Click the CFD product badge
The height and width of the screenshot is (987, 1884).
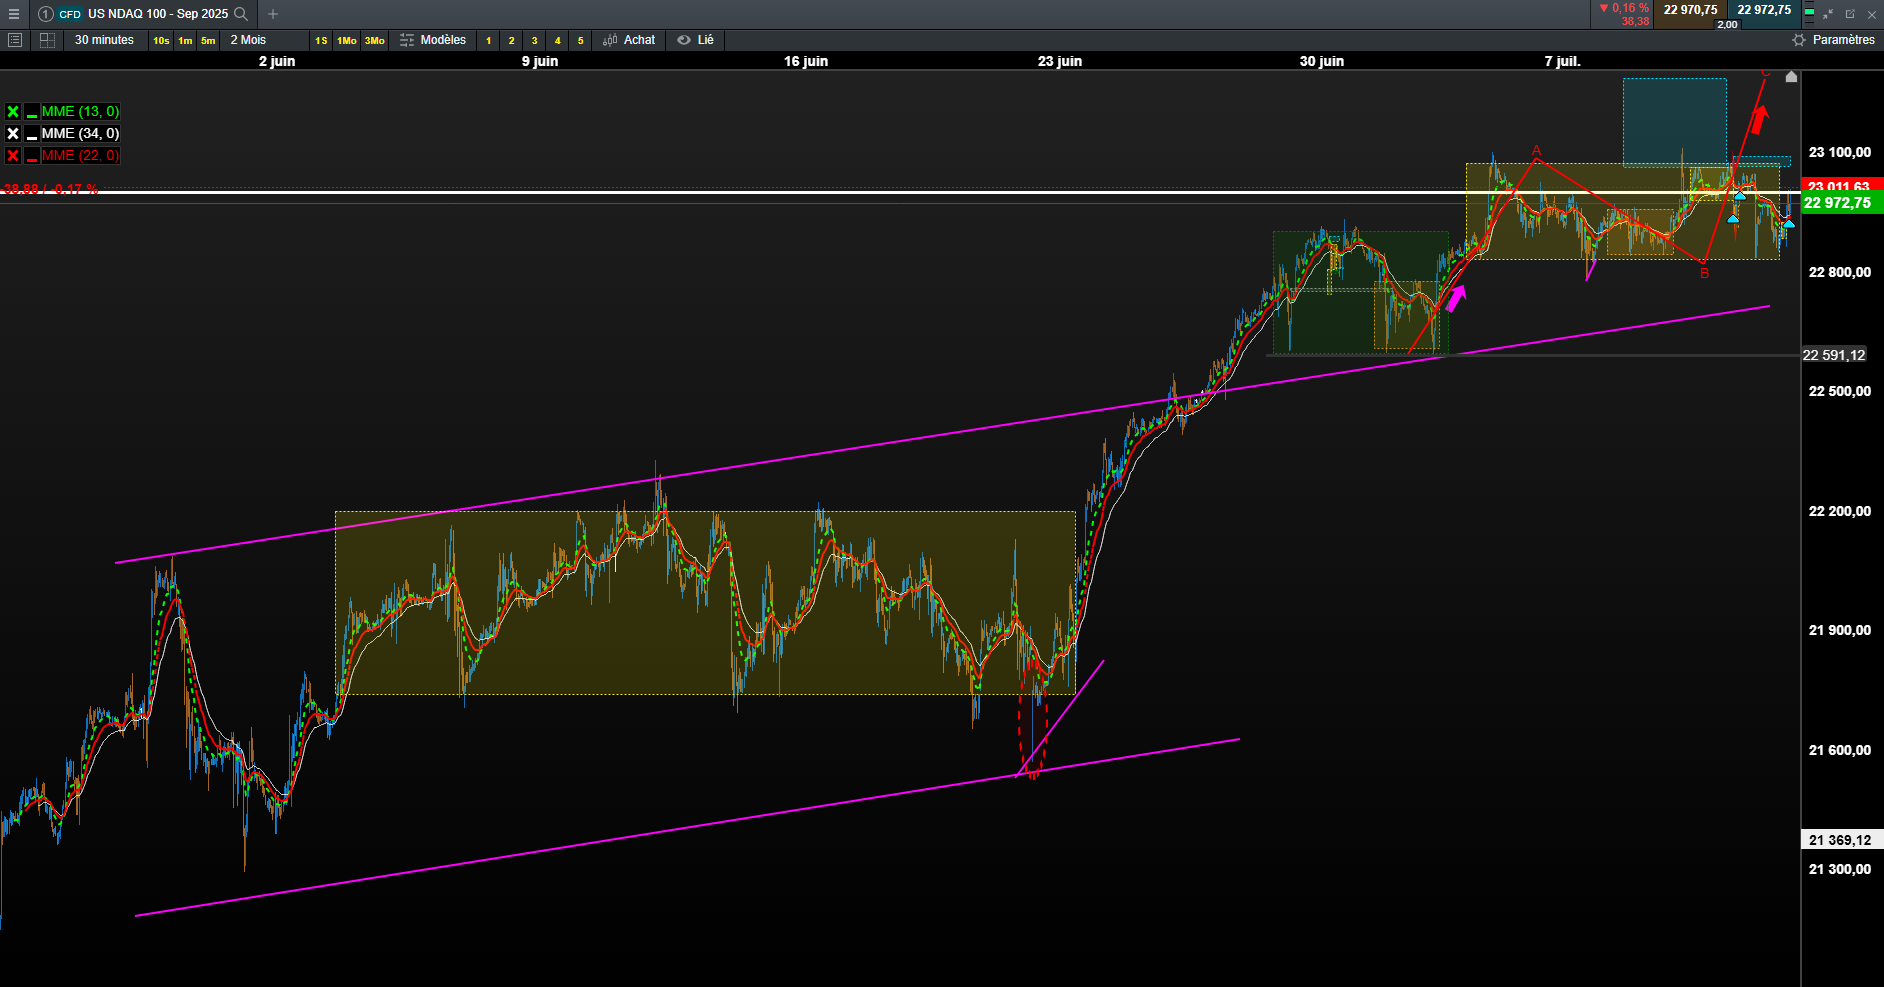[x=70, y=14]
